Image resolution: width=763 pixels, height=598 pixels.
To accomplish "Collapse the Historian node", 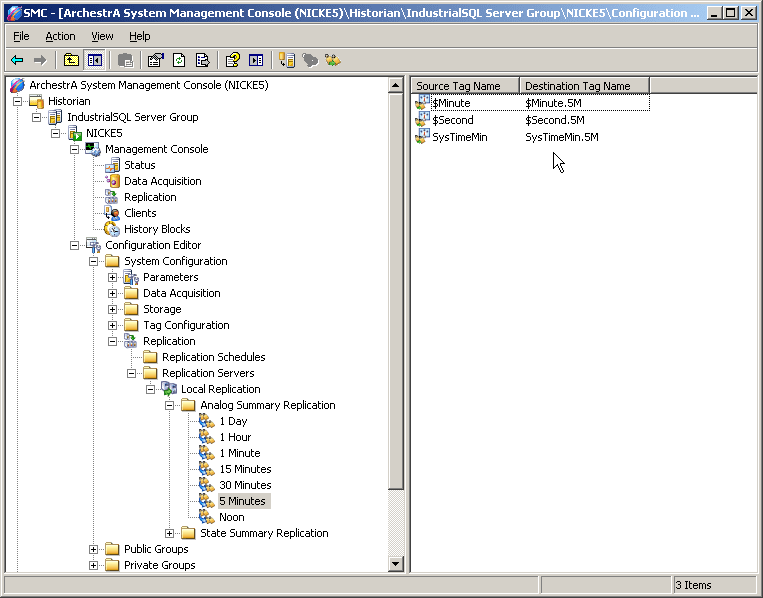I will (x=18, y=101).
